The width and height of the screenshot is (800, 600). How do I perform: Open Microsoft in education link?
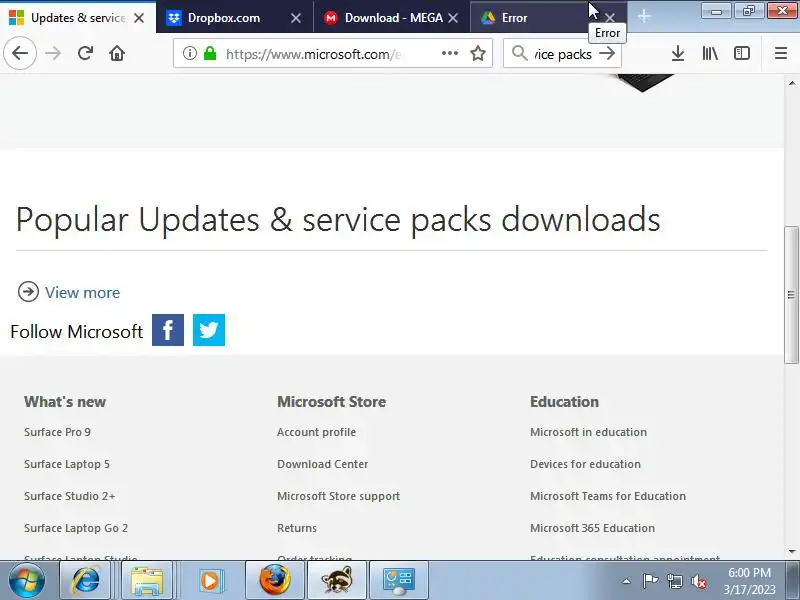[x=588, y=432]
